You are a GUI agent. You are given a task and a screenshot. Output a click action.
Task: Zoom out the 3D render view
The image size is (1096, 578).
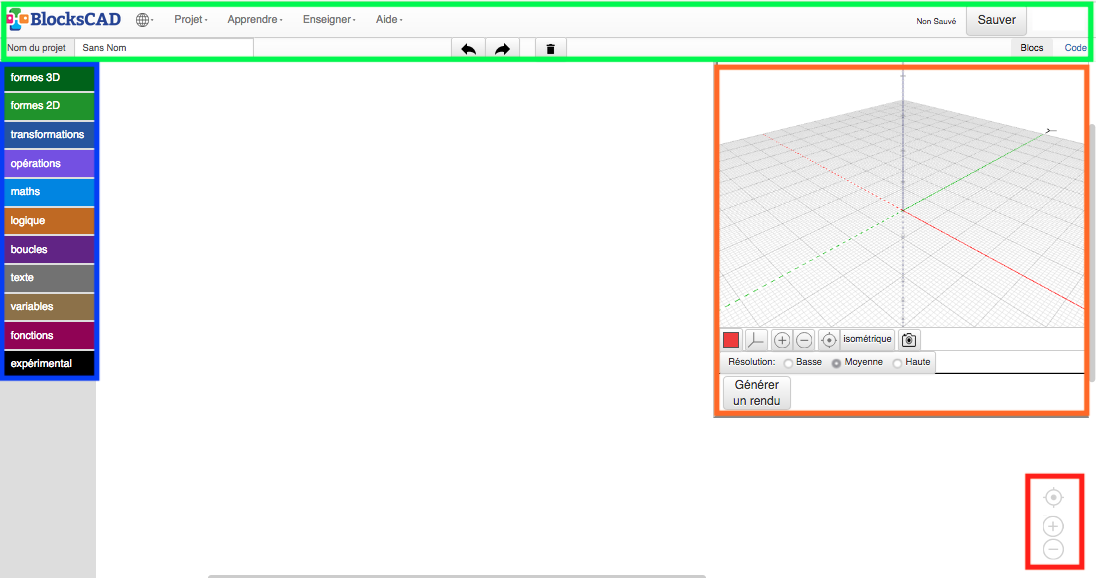tap(804, 340)
